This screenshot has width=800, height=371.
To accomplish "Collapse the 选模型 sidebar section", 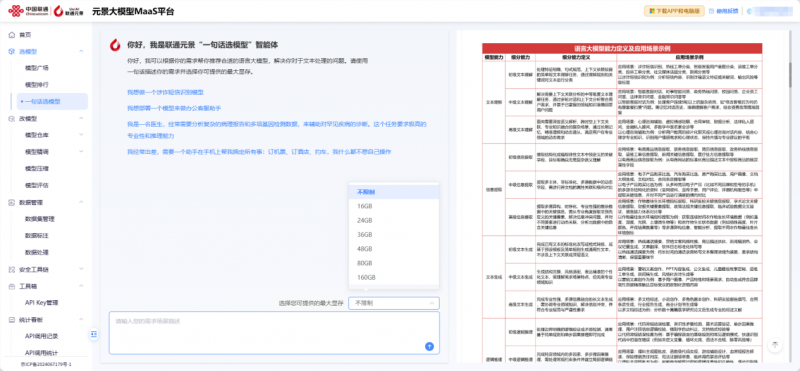I will click(81, 52).
